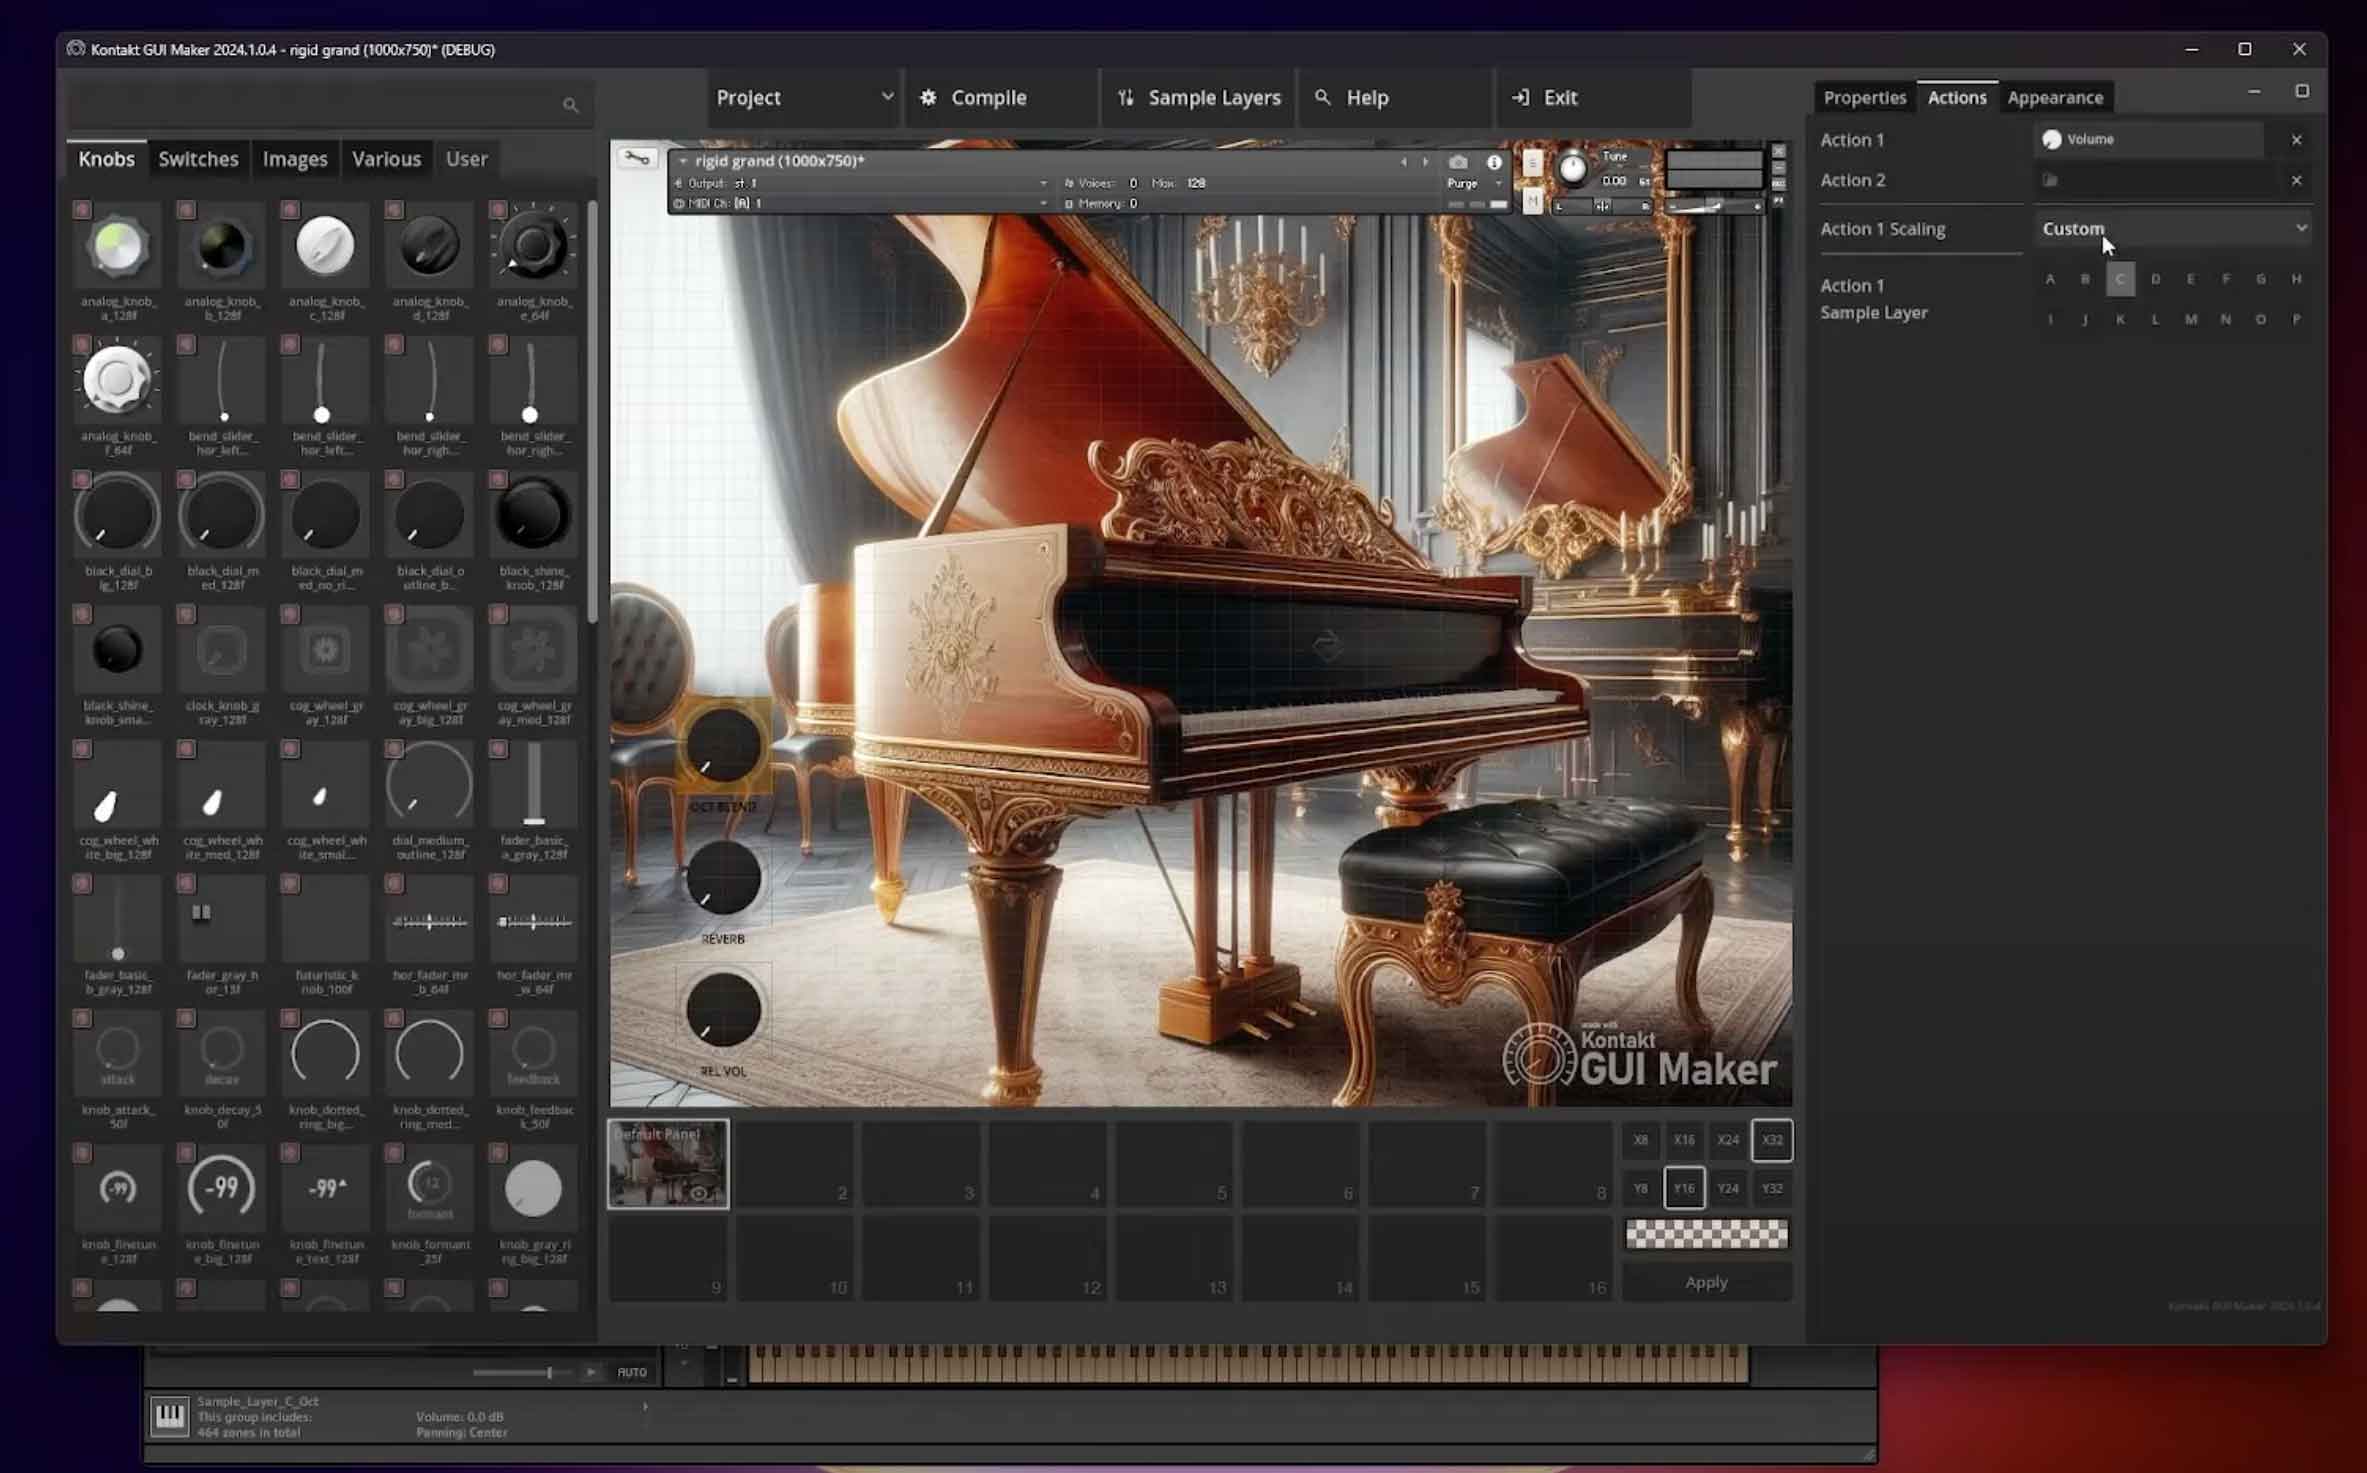
Task: Select the REVERB knob on canvas
Action: click(x=723, y=878)
